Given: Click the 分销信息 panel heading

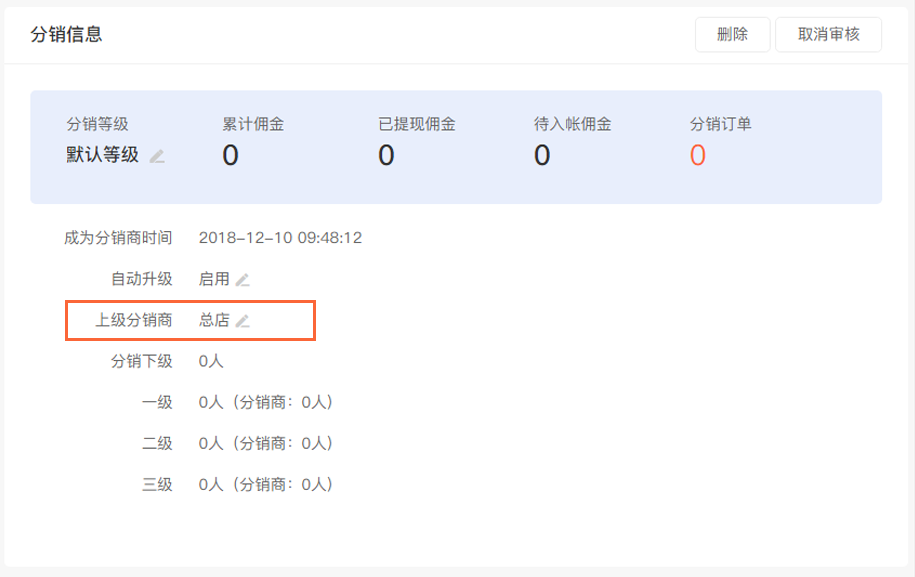Looking at the screenshot, I should 67,35.
